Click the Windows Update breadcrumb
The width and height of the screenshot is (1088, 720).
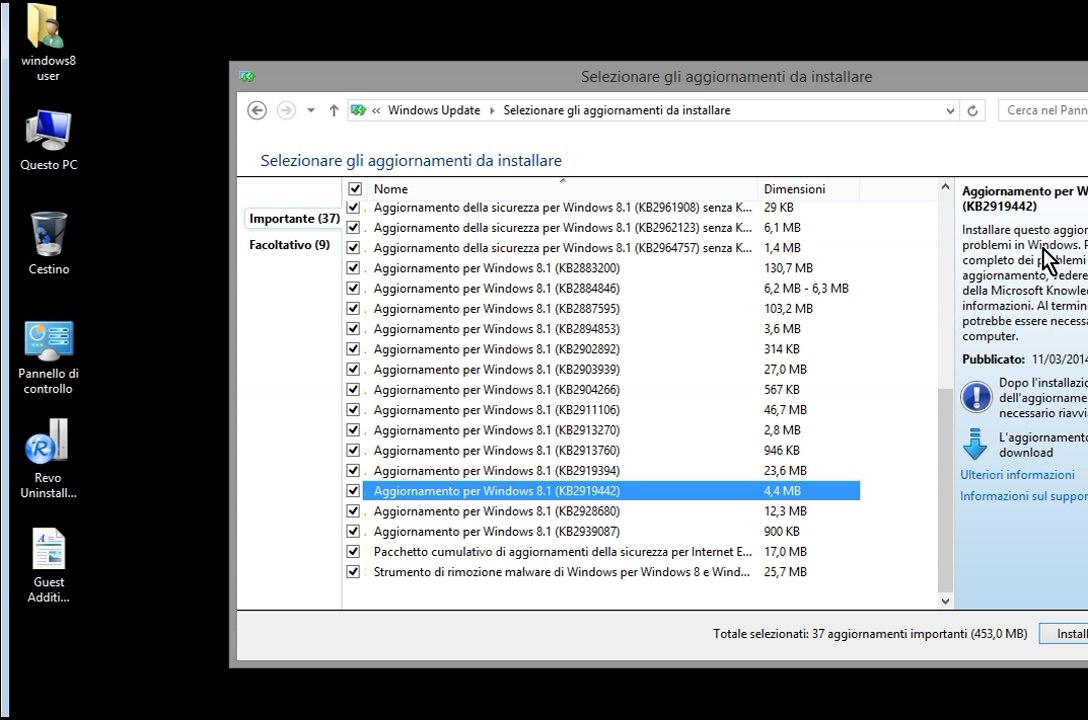click(434, 110)
